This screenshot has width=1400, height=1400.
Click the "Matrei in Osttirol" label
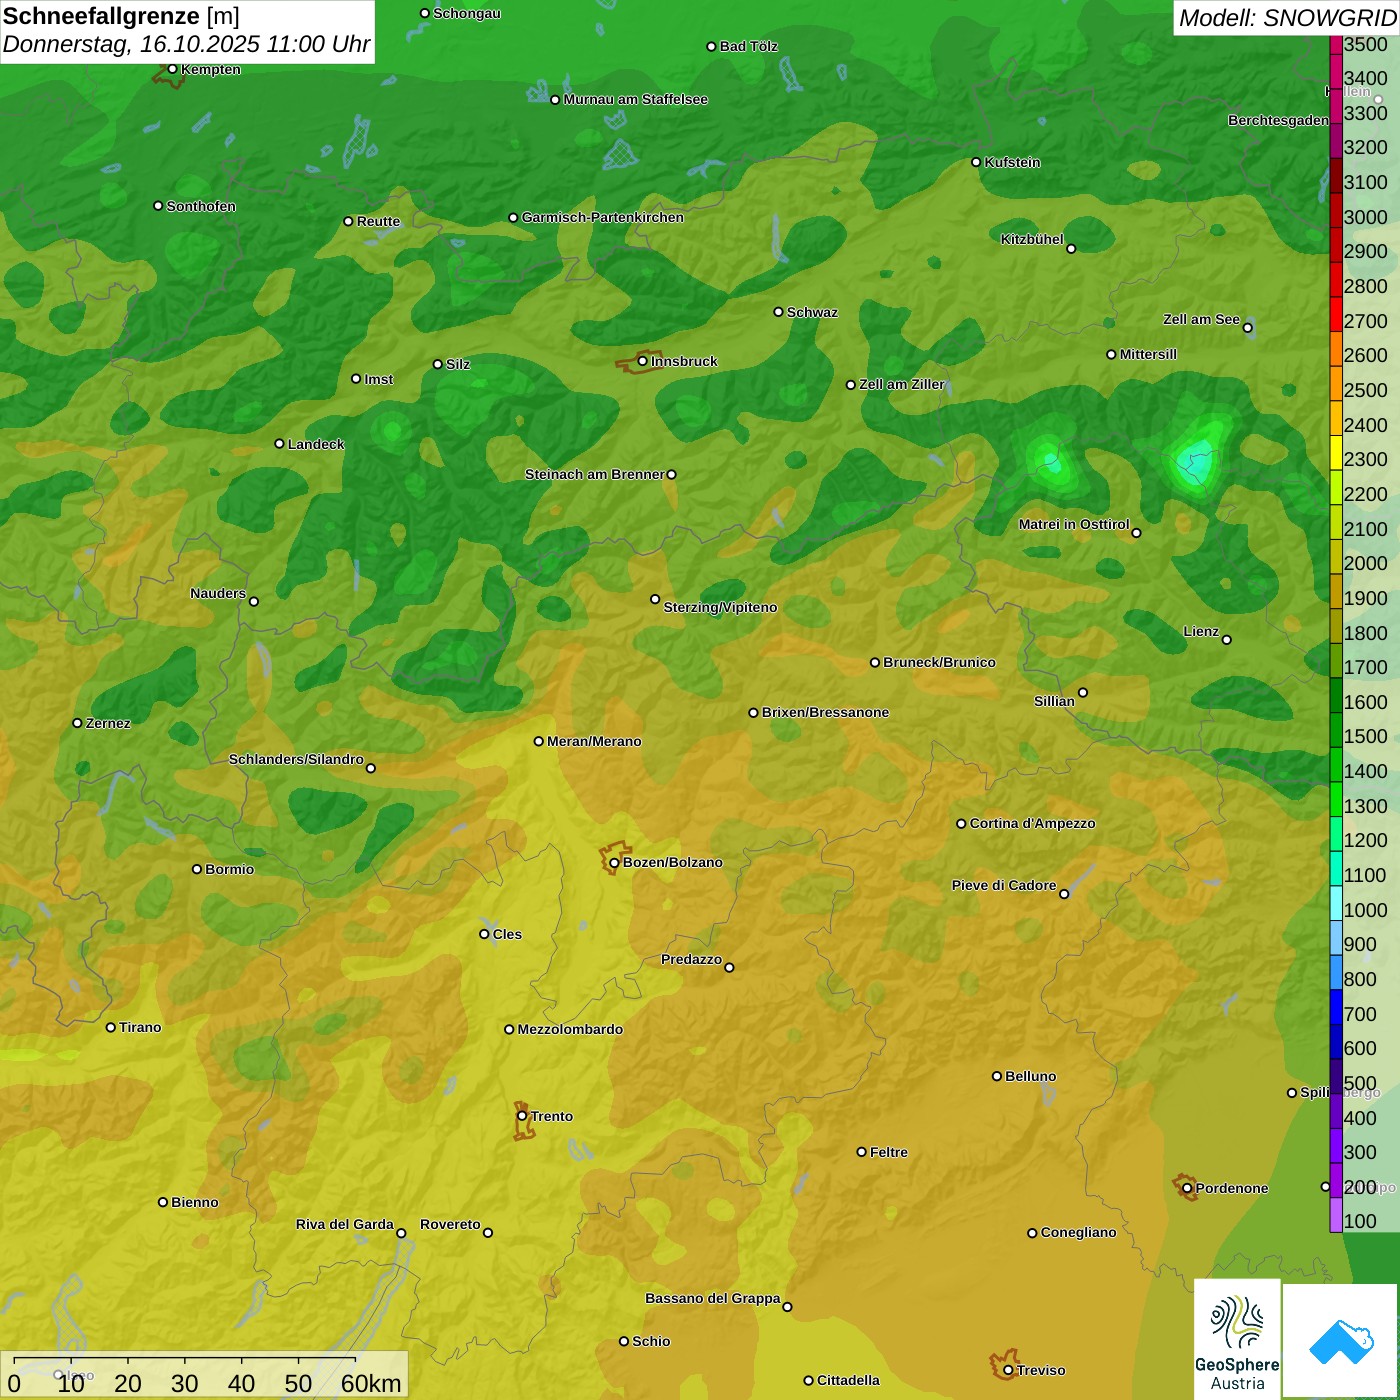pyautogui.click(x=1074, y=524)
